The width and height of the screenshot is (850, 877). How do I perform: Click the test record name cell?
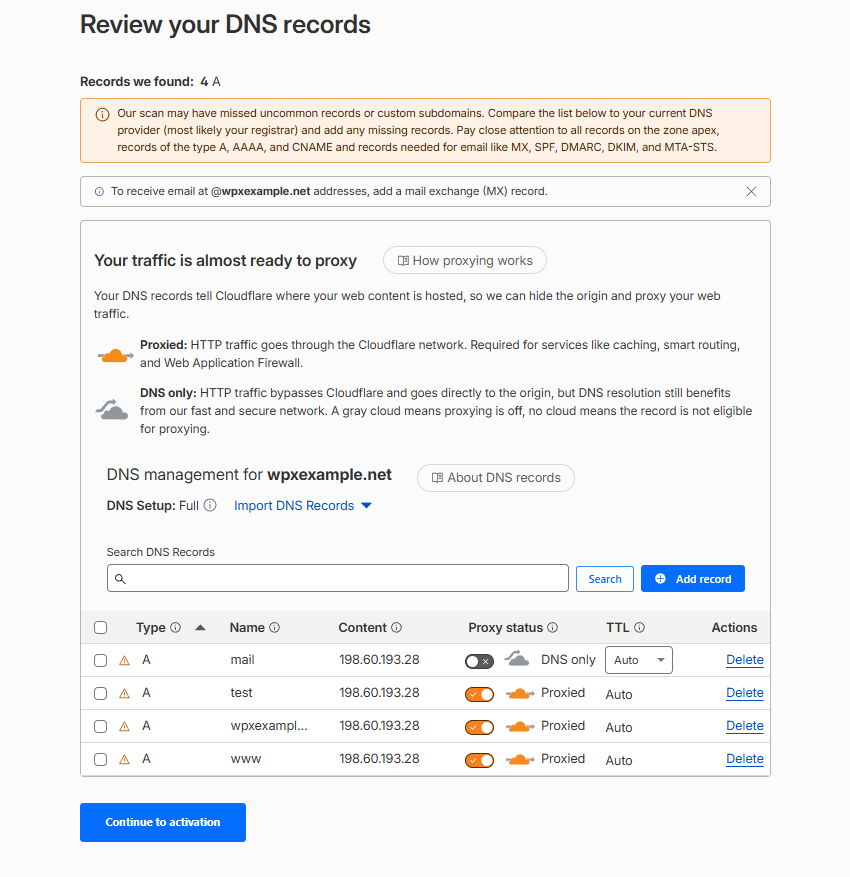[x=241, y=693]
